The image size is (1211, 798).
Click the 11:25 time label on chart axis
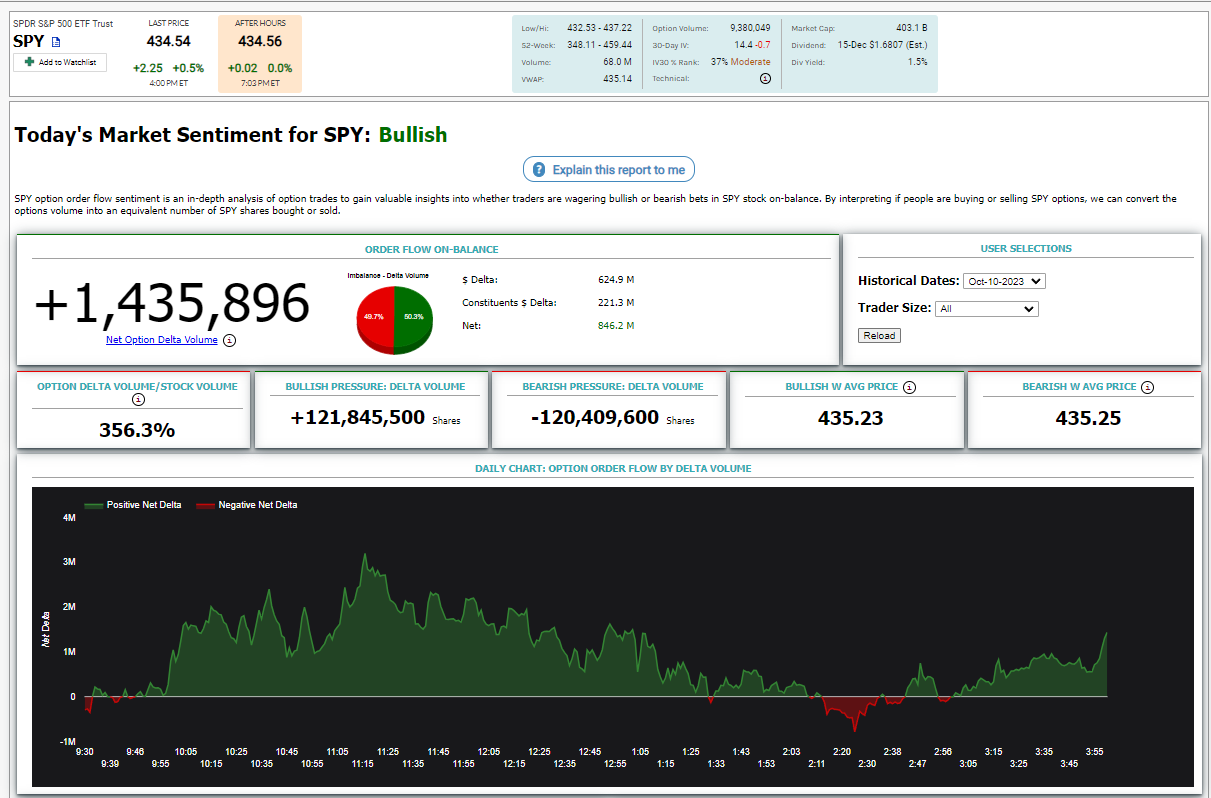[x=388, y=751]
